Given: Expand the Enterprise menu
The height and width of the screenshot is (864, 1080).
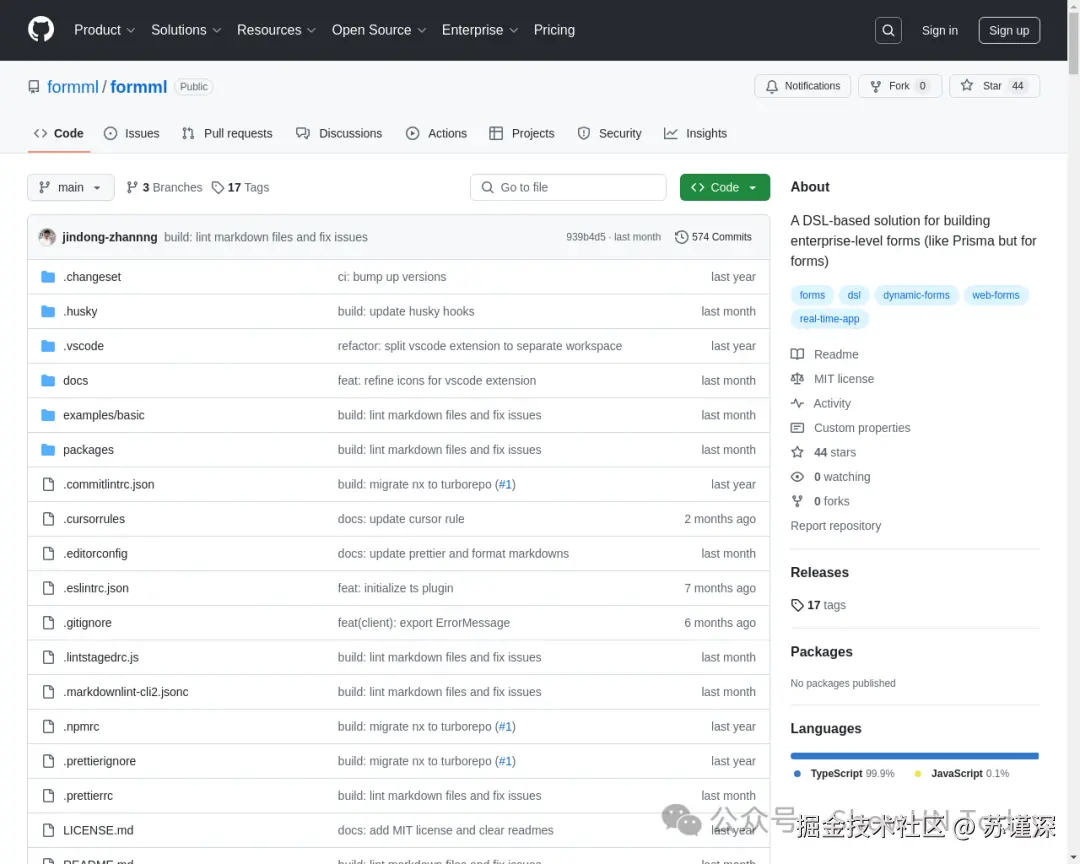Looking at the screenshot, I should tap(479, 30).
